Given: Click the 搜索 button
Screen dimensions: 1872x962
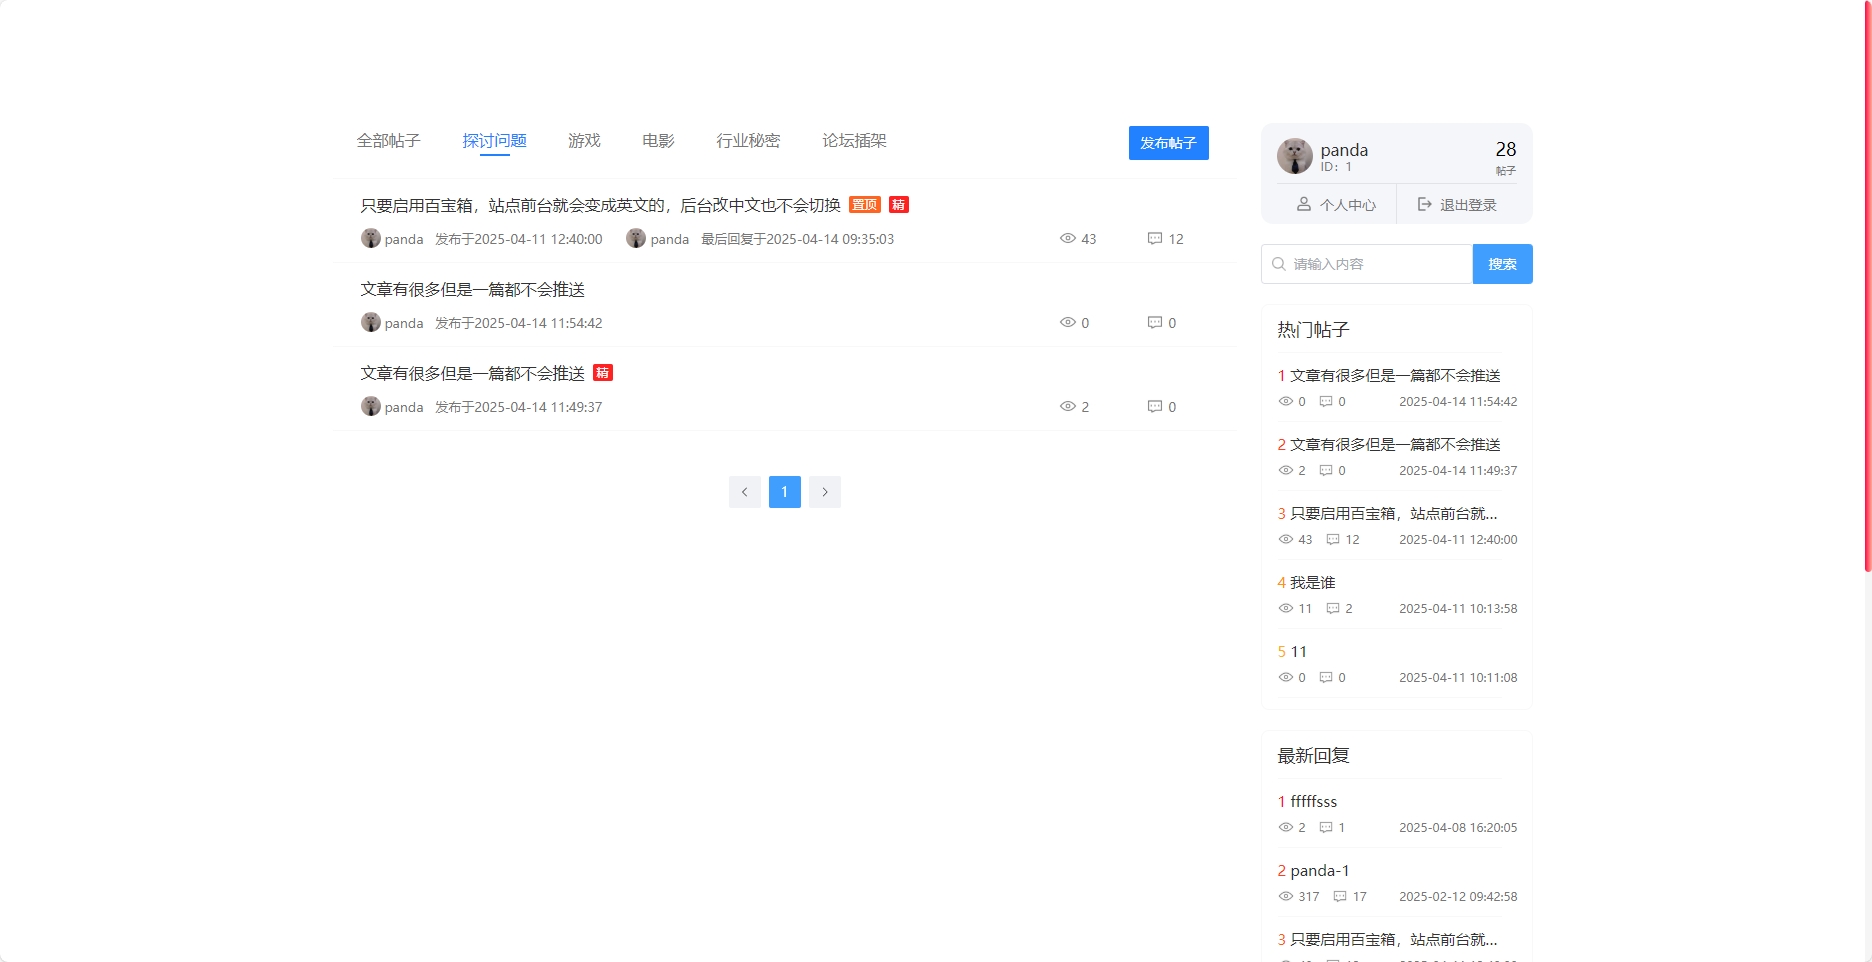Looking at the screenshot, I should click(x=1502, y=264).
